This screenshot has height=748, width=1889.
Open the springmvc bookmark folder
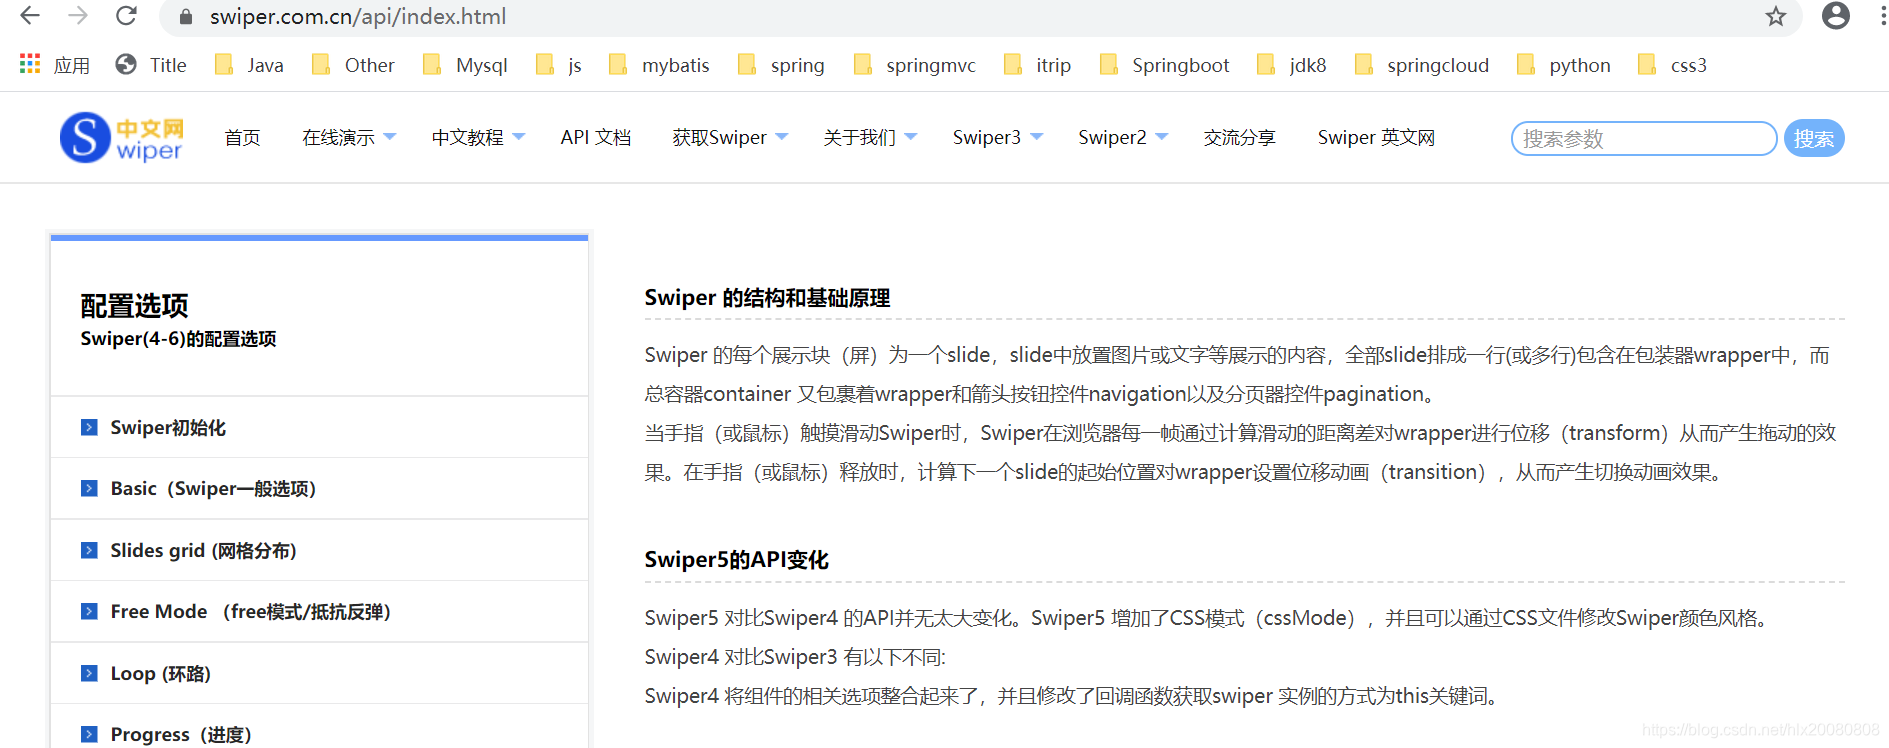tap(914, 65)
